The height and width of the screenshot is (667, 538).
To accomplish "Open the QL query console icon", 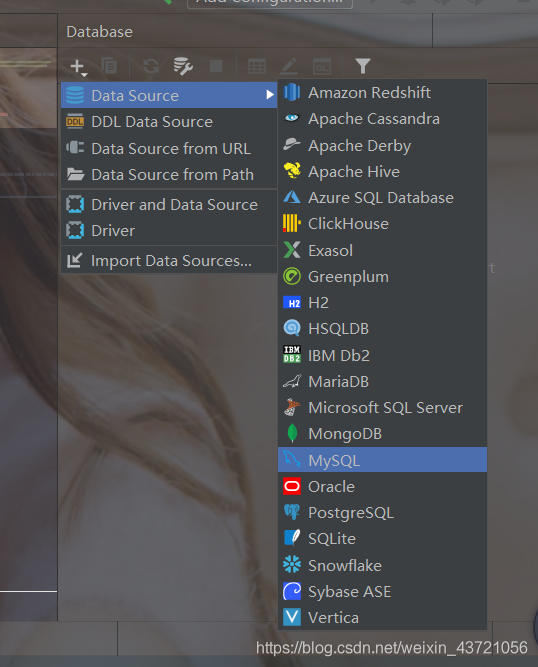I will click(x=322, y=67).
